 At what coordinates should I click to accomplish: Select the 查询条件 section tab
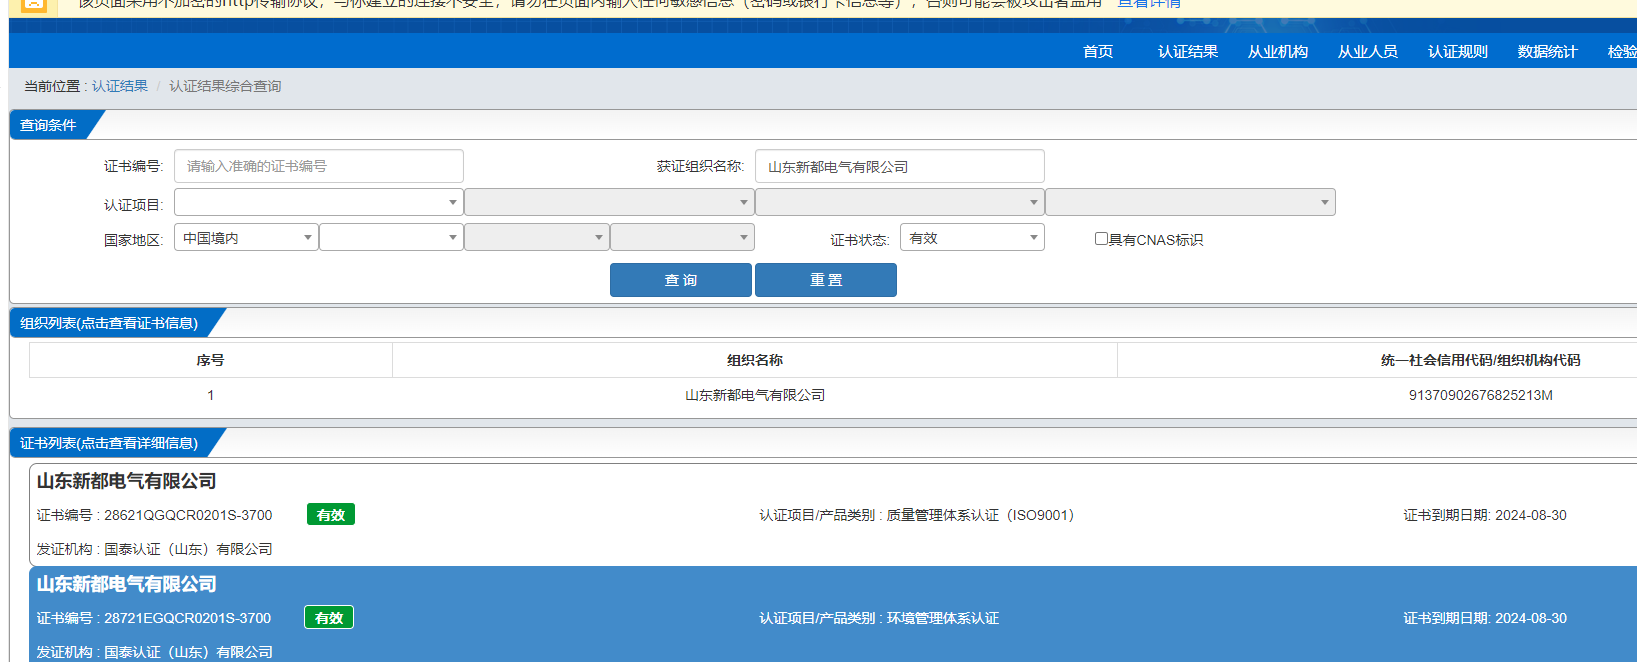(50, 125)
